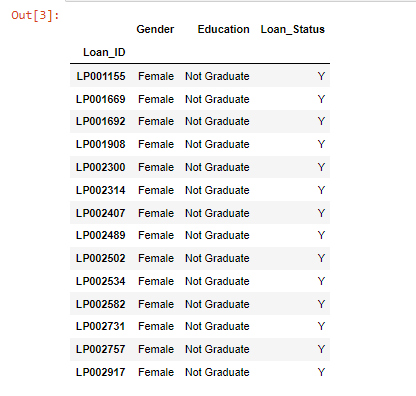
Task: Click Female in the LP002502 row
Action: [156, 258]
